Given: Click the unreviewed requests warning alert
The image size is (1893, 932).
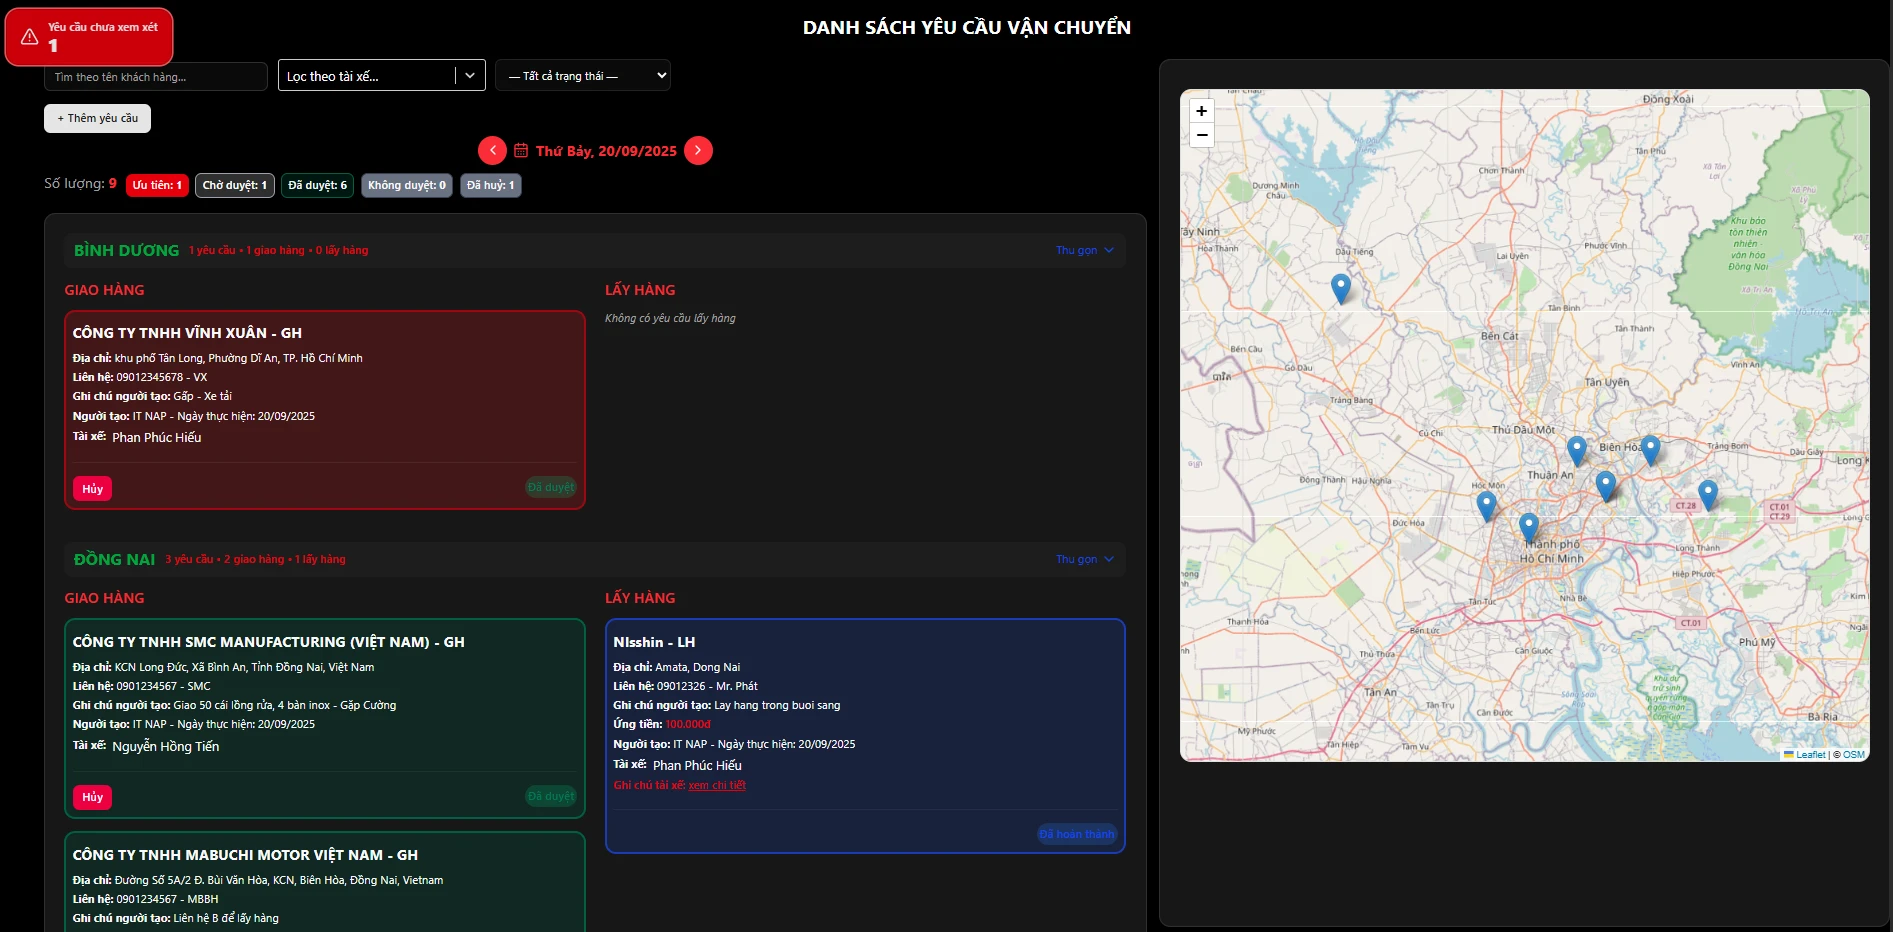Looking at the screenshot, I should 89,37.
